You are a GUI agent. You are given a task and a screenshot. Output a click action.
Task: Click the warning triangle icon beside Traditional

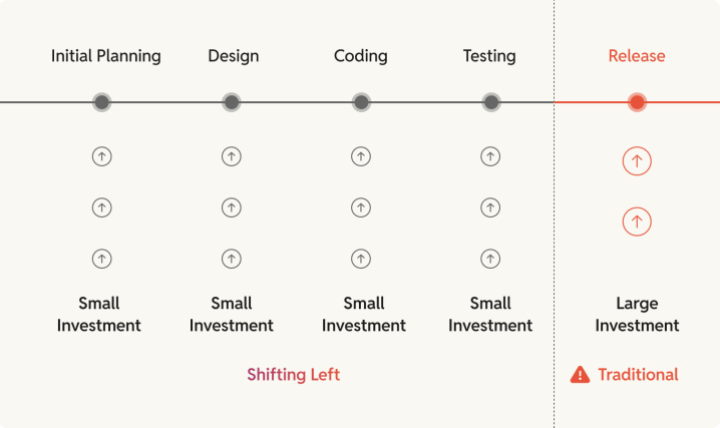pos(580,375)
